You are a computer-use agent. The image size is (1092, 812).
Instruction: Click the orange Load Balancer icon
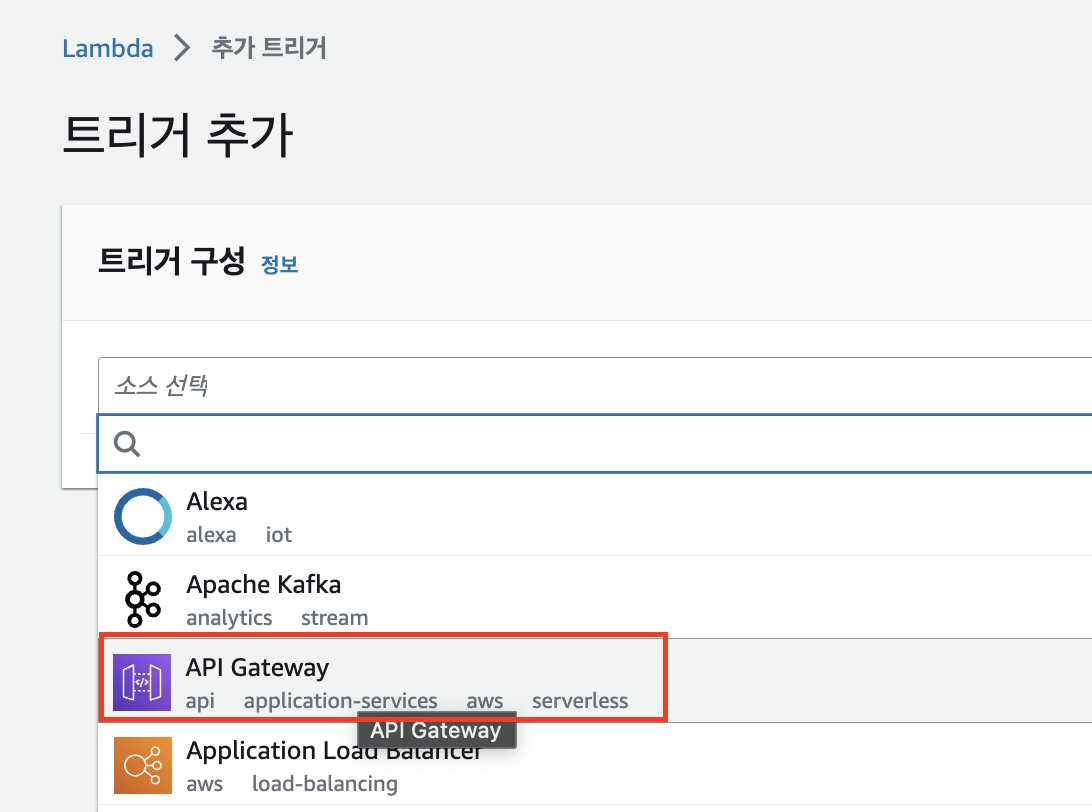click(x=143, y=765)
